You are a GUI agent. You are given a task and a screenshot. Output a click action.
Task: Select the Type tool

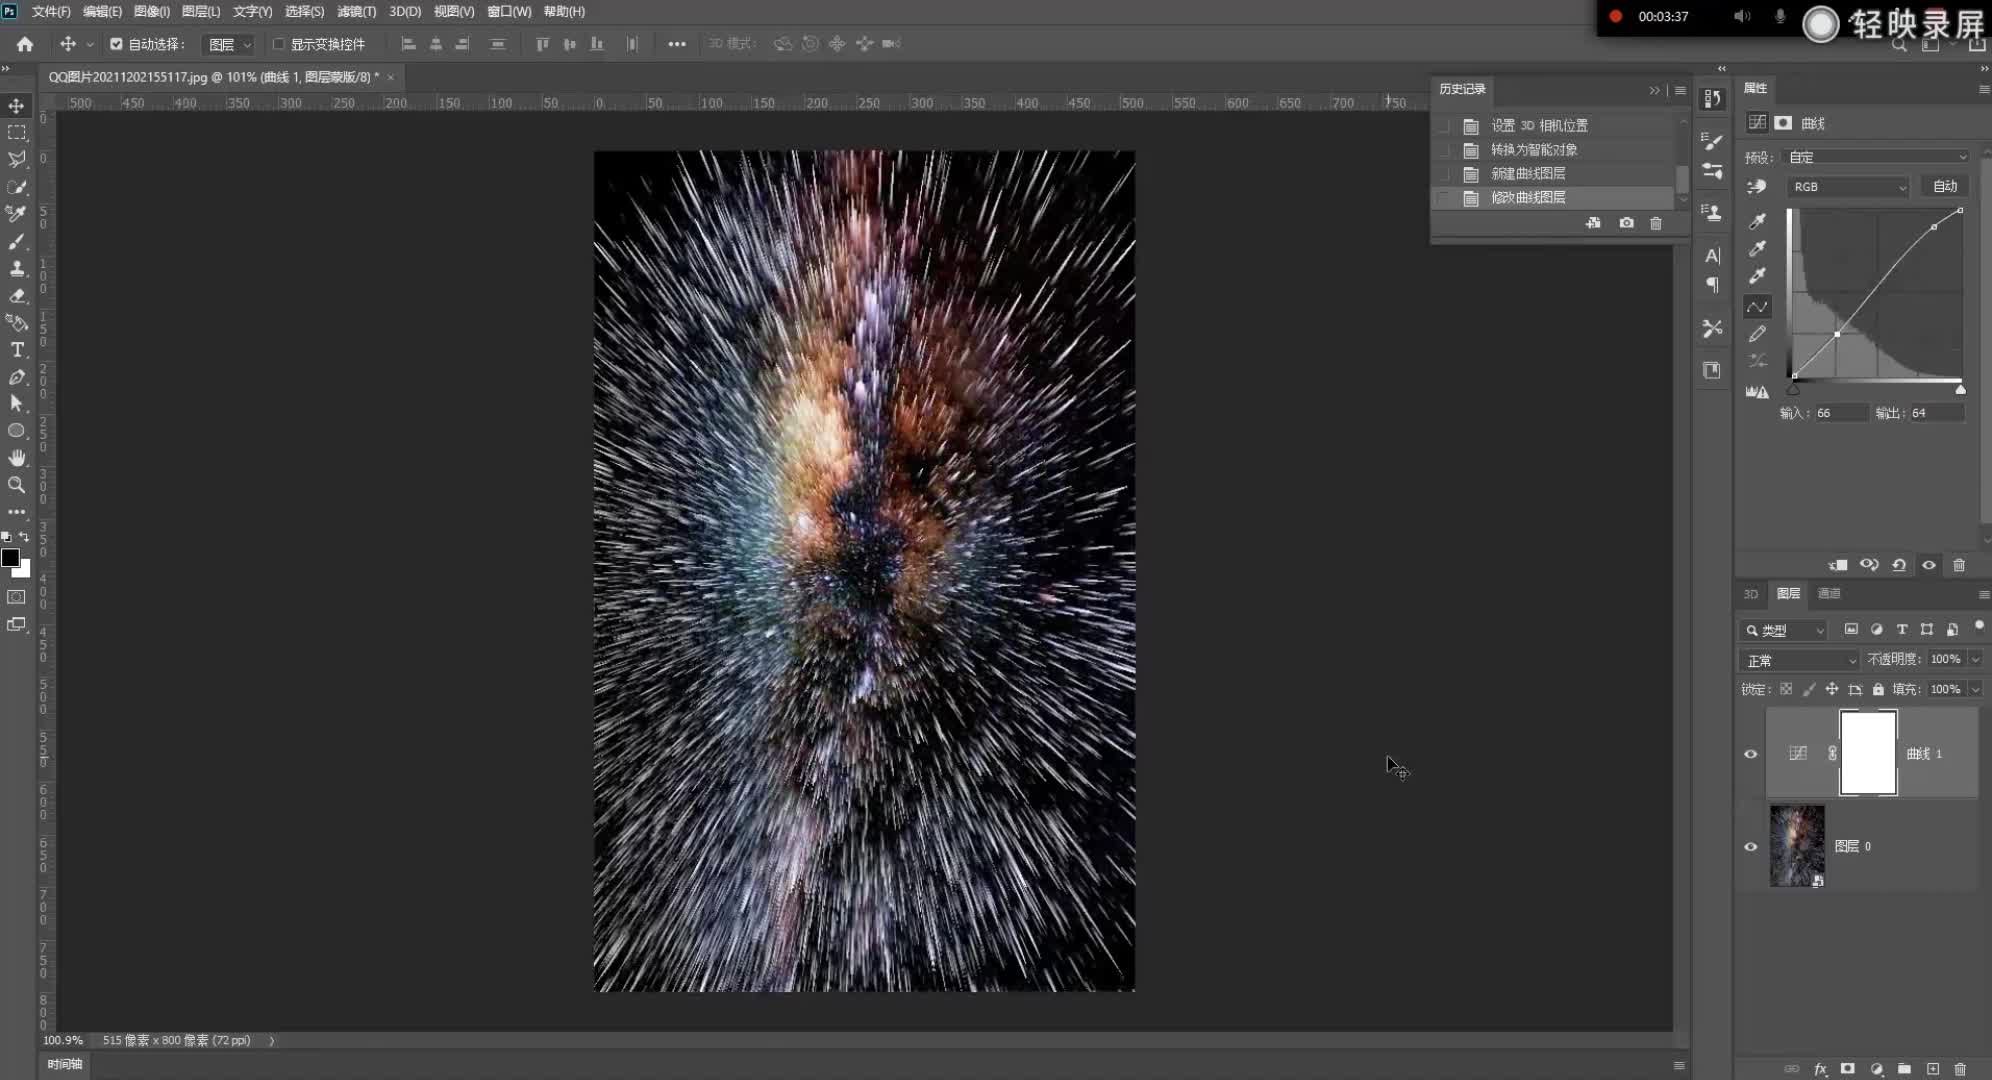click(x=16, y=350)
